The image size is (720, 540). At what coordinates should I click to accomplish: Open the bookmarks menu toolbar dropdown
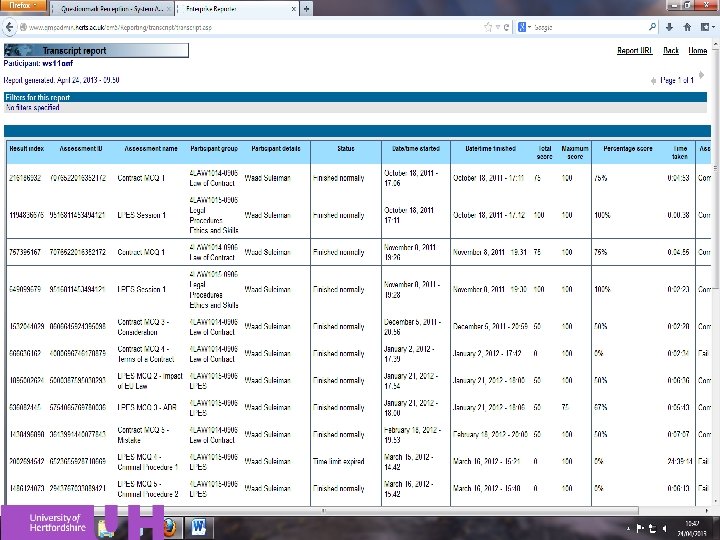(707, 27)
